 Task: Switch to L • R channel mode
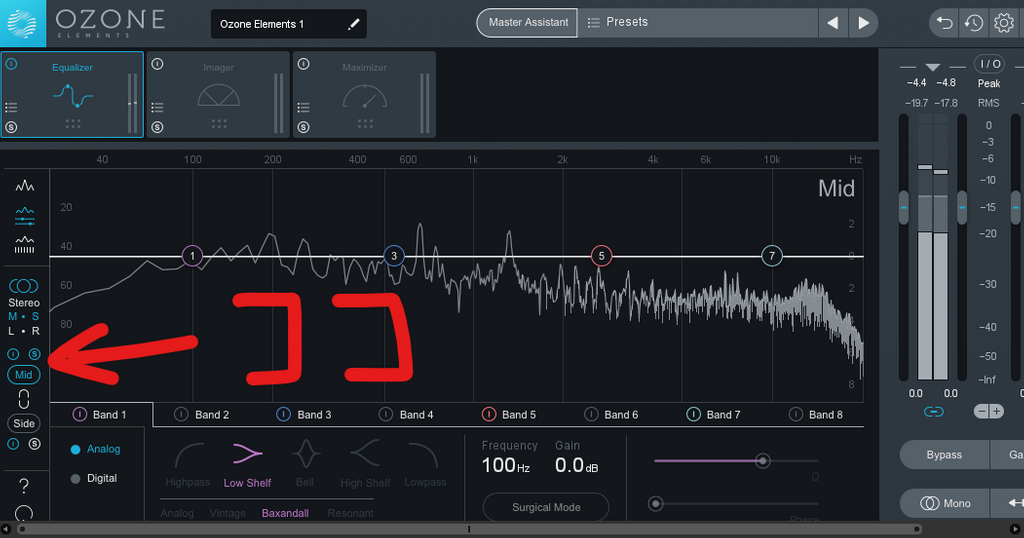(24, 331)
